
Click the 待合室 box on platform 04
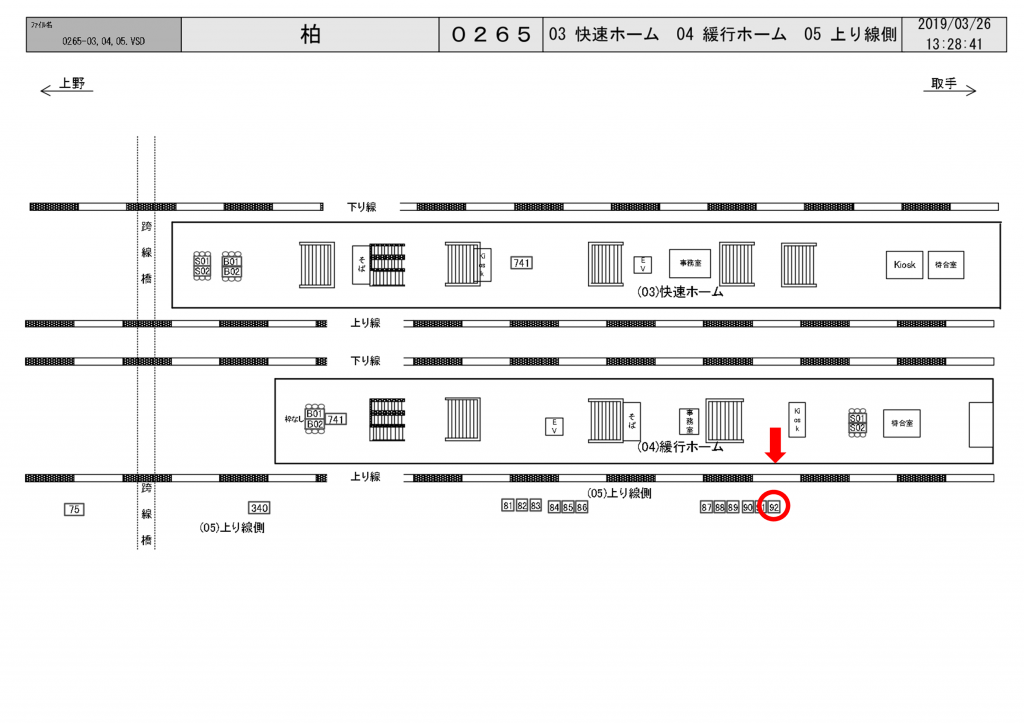(901, 423)
